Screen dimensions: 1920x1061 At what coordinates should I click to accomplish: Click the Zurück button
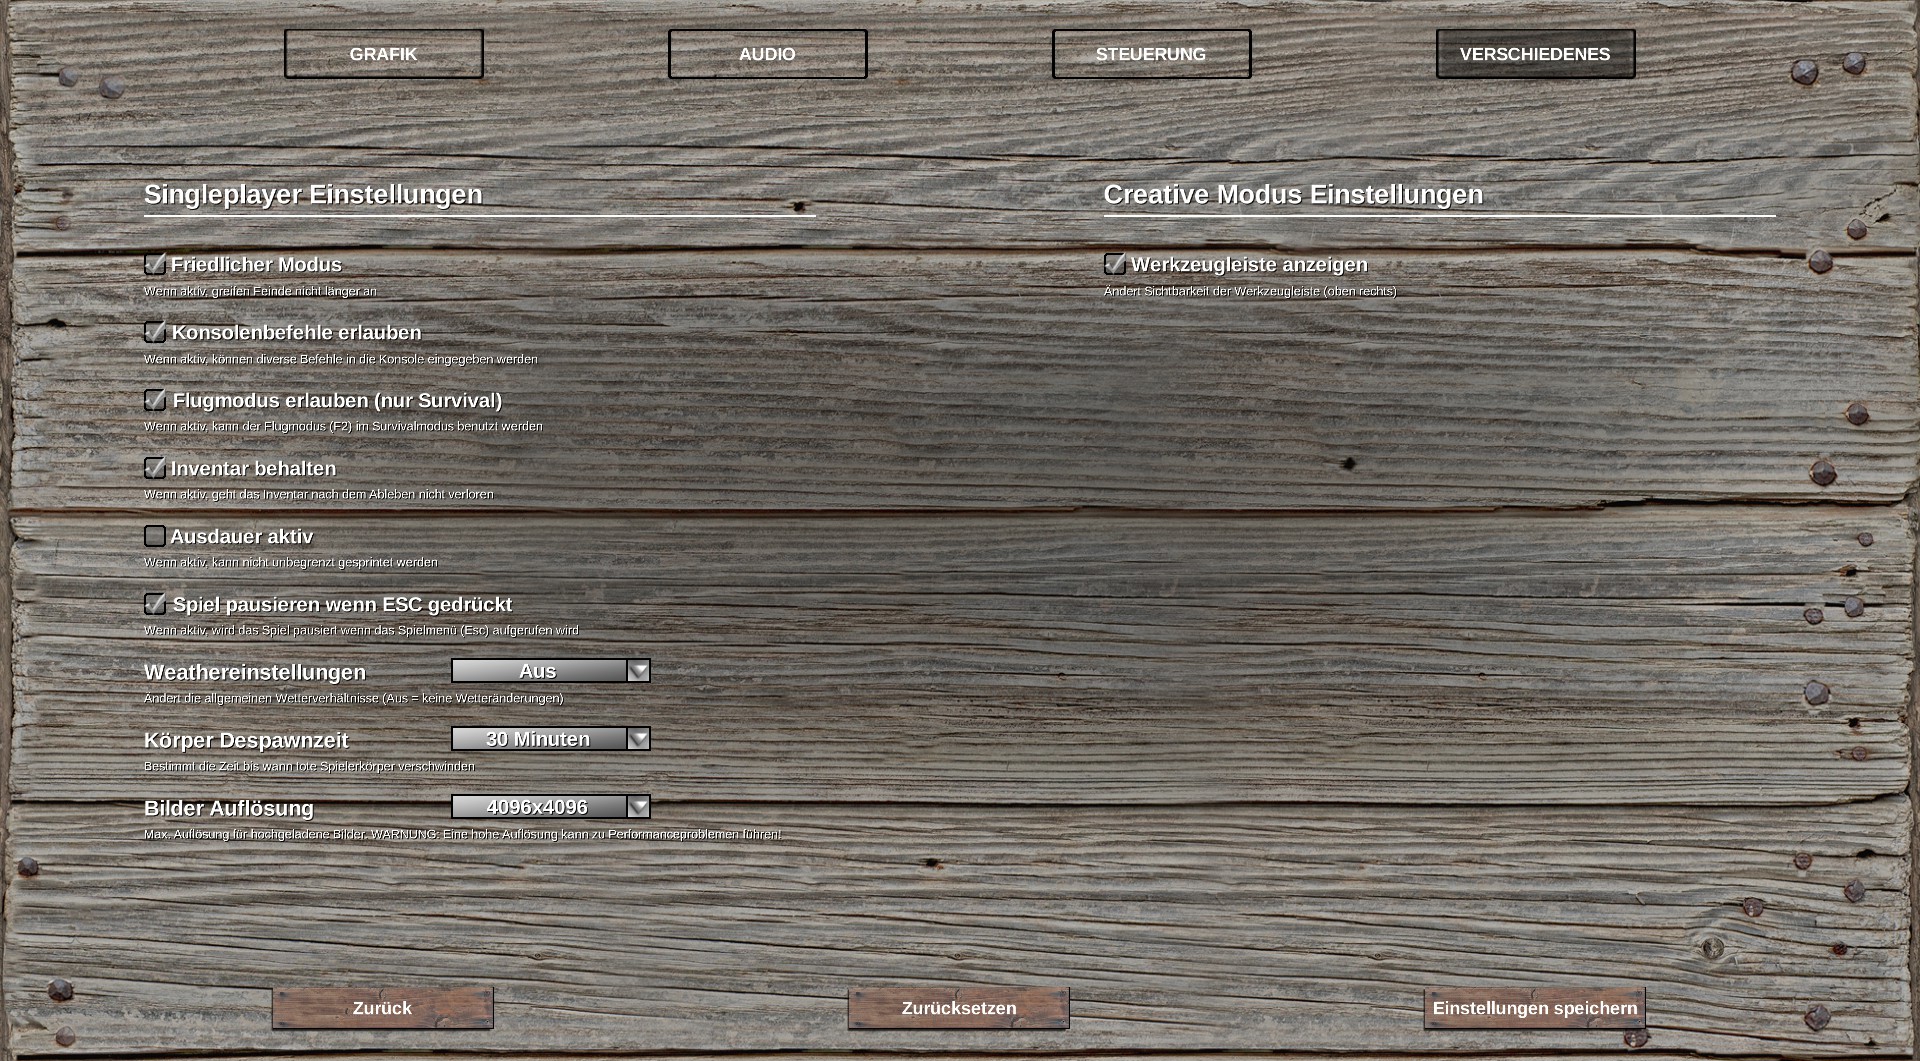click(382, 1008)
